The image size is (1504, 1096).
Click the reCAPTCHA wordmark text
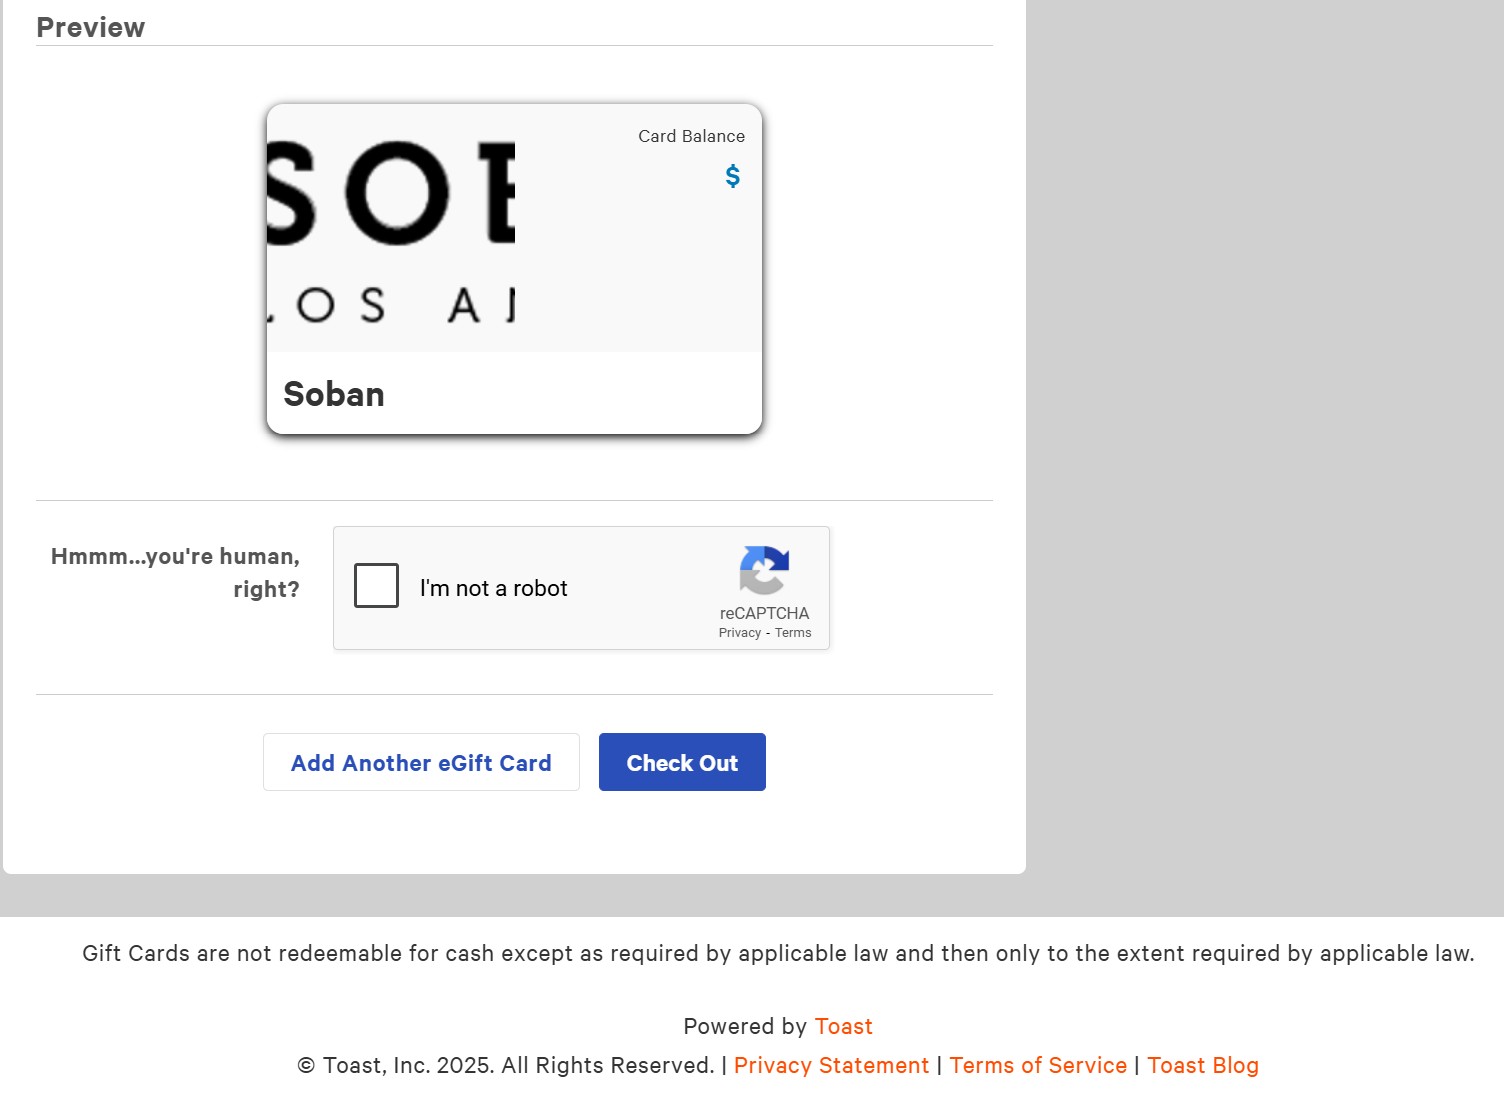[x=764, y=613]
